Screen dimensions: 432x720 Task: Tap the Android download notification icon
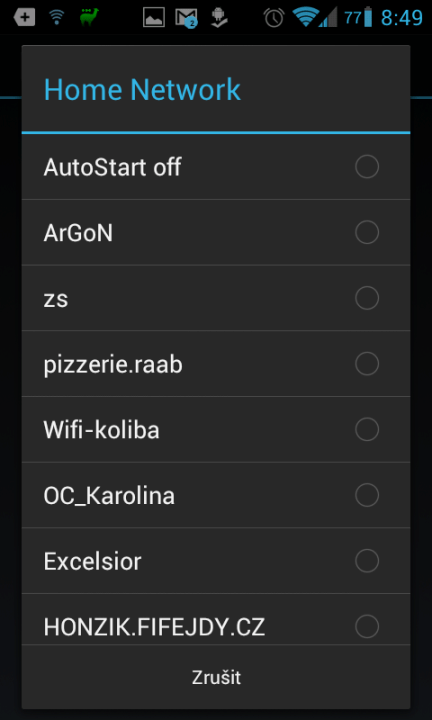(219, 18)
